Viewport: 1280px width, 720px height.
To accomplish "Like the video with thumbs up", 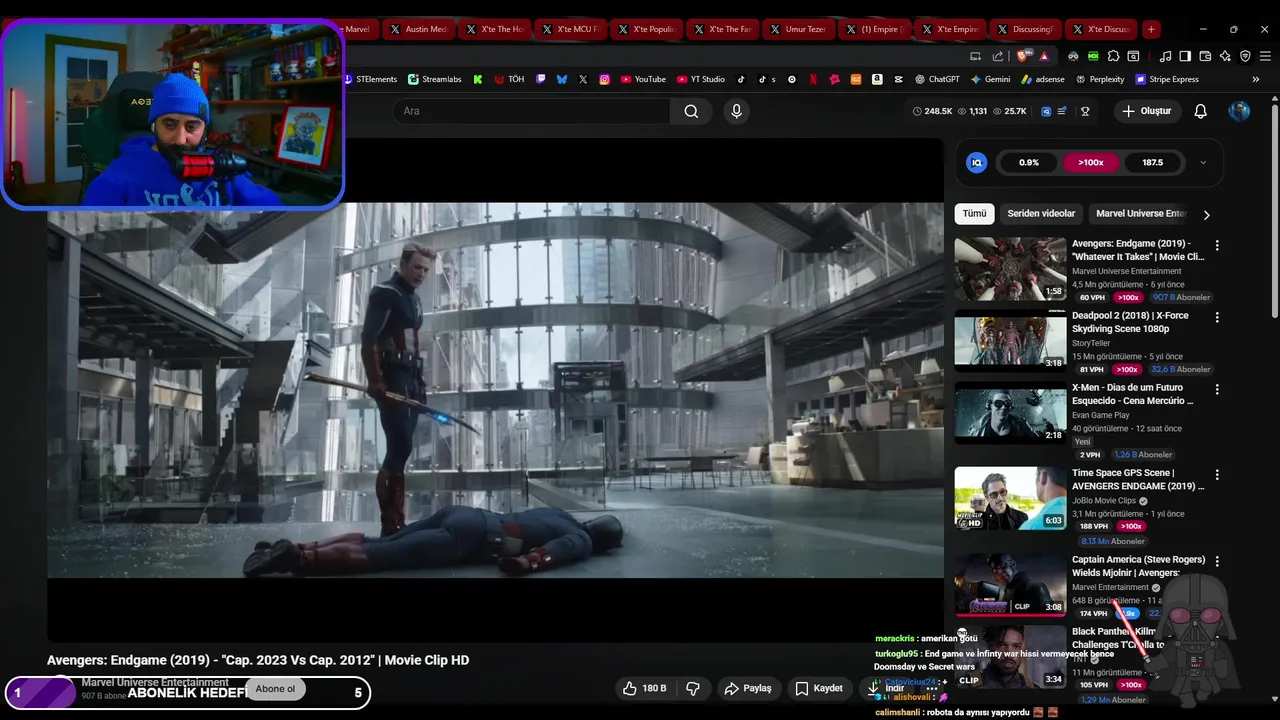I will 644,689.
